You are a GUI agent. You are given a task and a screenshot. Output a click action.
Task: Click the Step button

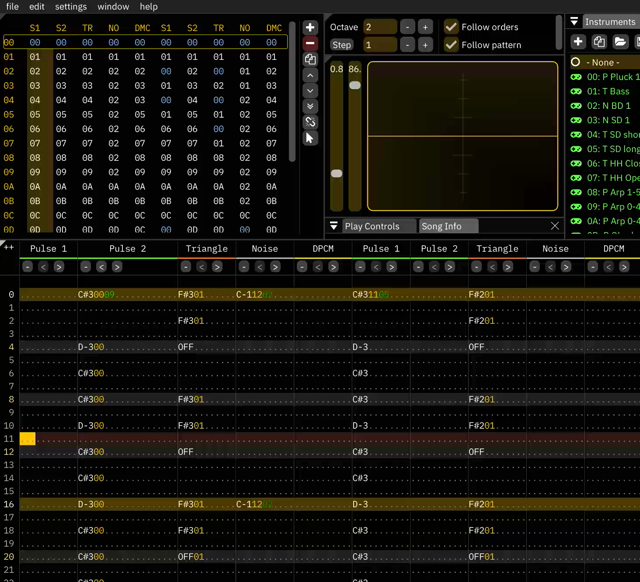click(342, 45)
